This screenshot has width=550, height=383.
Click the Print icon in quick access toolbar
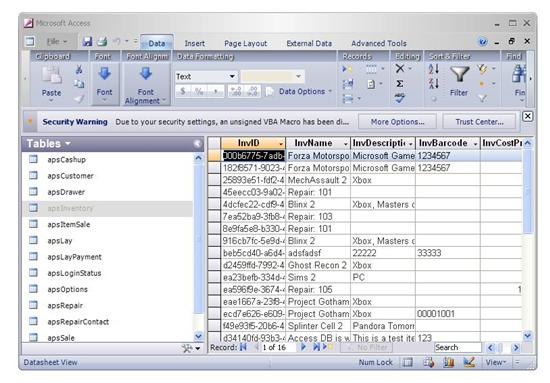coord(102,42)
